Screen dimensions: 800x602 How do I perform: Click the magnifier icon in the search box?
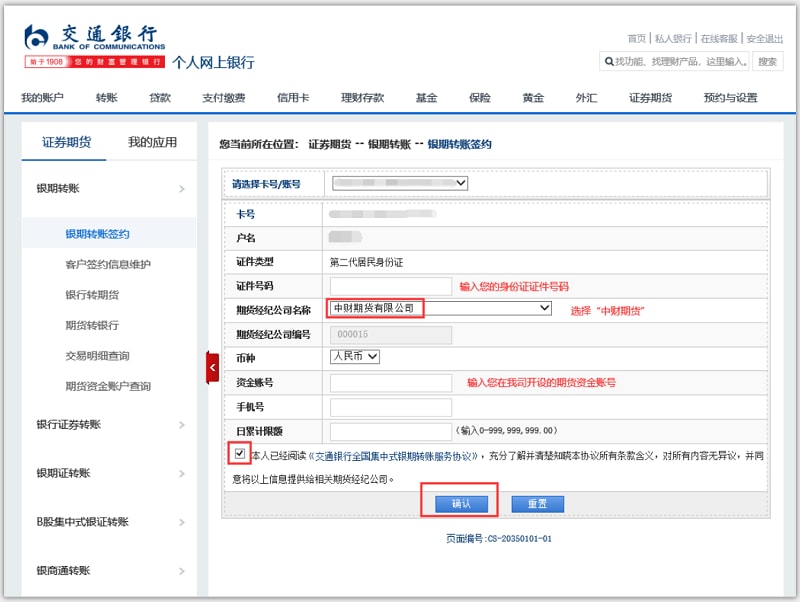click(608, 62)
